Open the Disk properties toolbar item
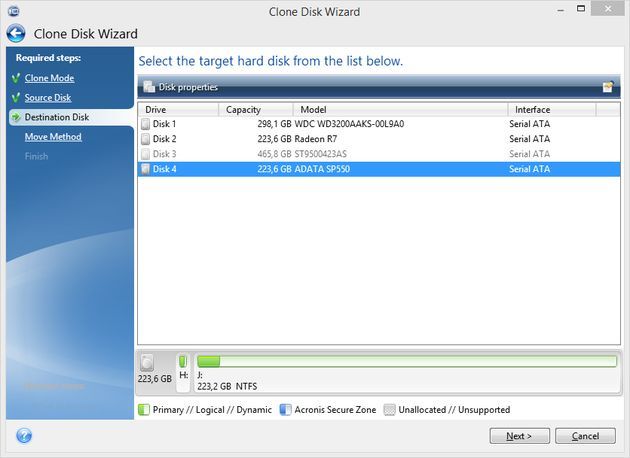Image resolution: width=630 pixels, height=458 pixels. point(188,87)
